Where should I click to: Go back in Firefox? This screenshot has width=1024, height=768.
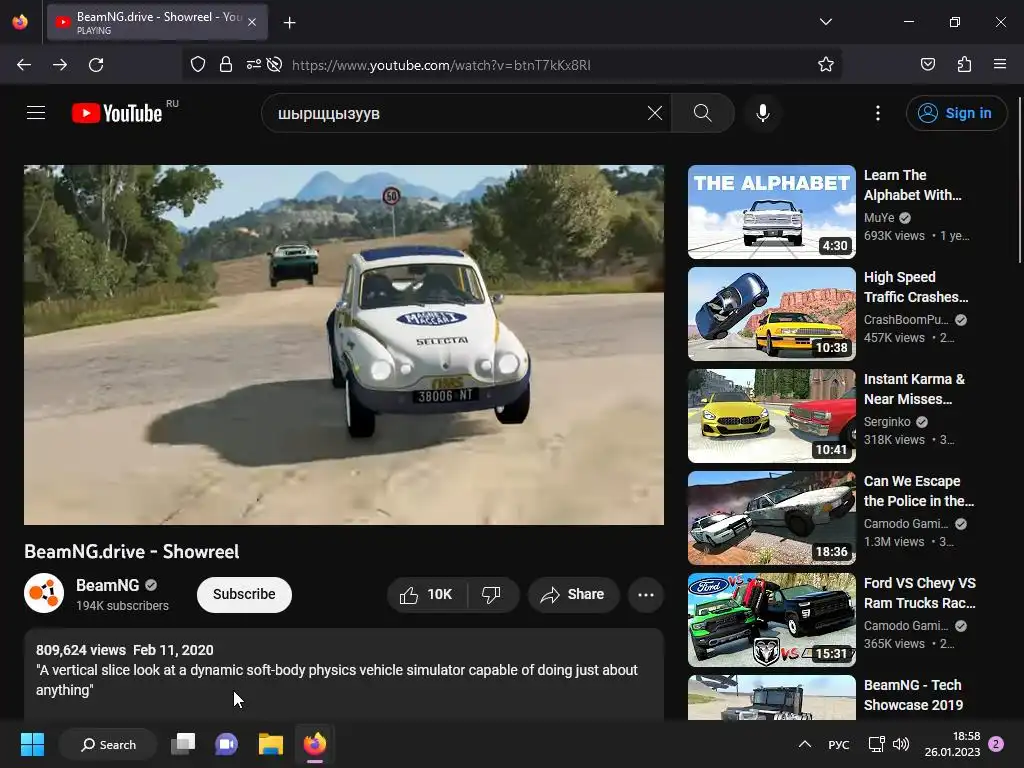click(x=24, y=65)
